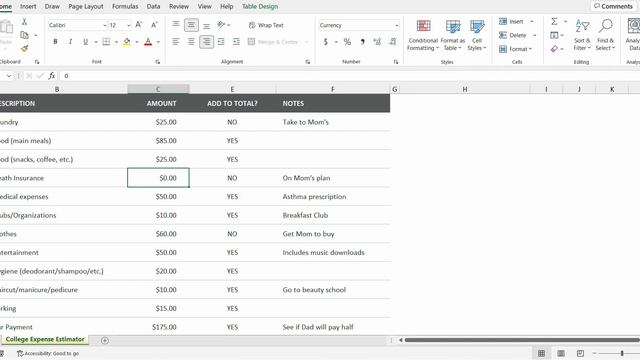Apply yellow fill color highlight
The width and height of the screenshot is (640, 360).
127,42
